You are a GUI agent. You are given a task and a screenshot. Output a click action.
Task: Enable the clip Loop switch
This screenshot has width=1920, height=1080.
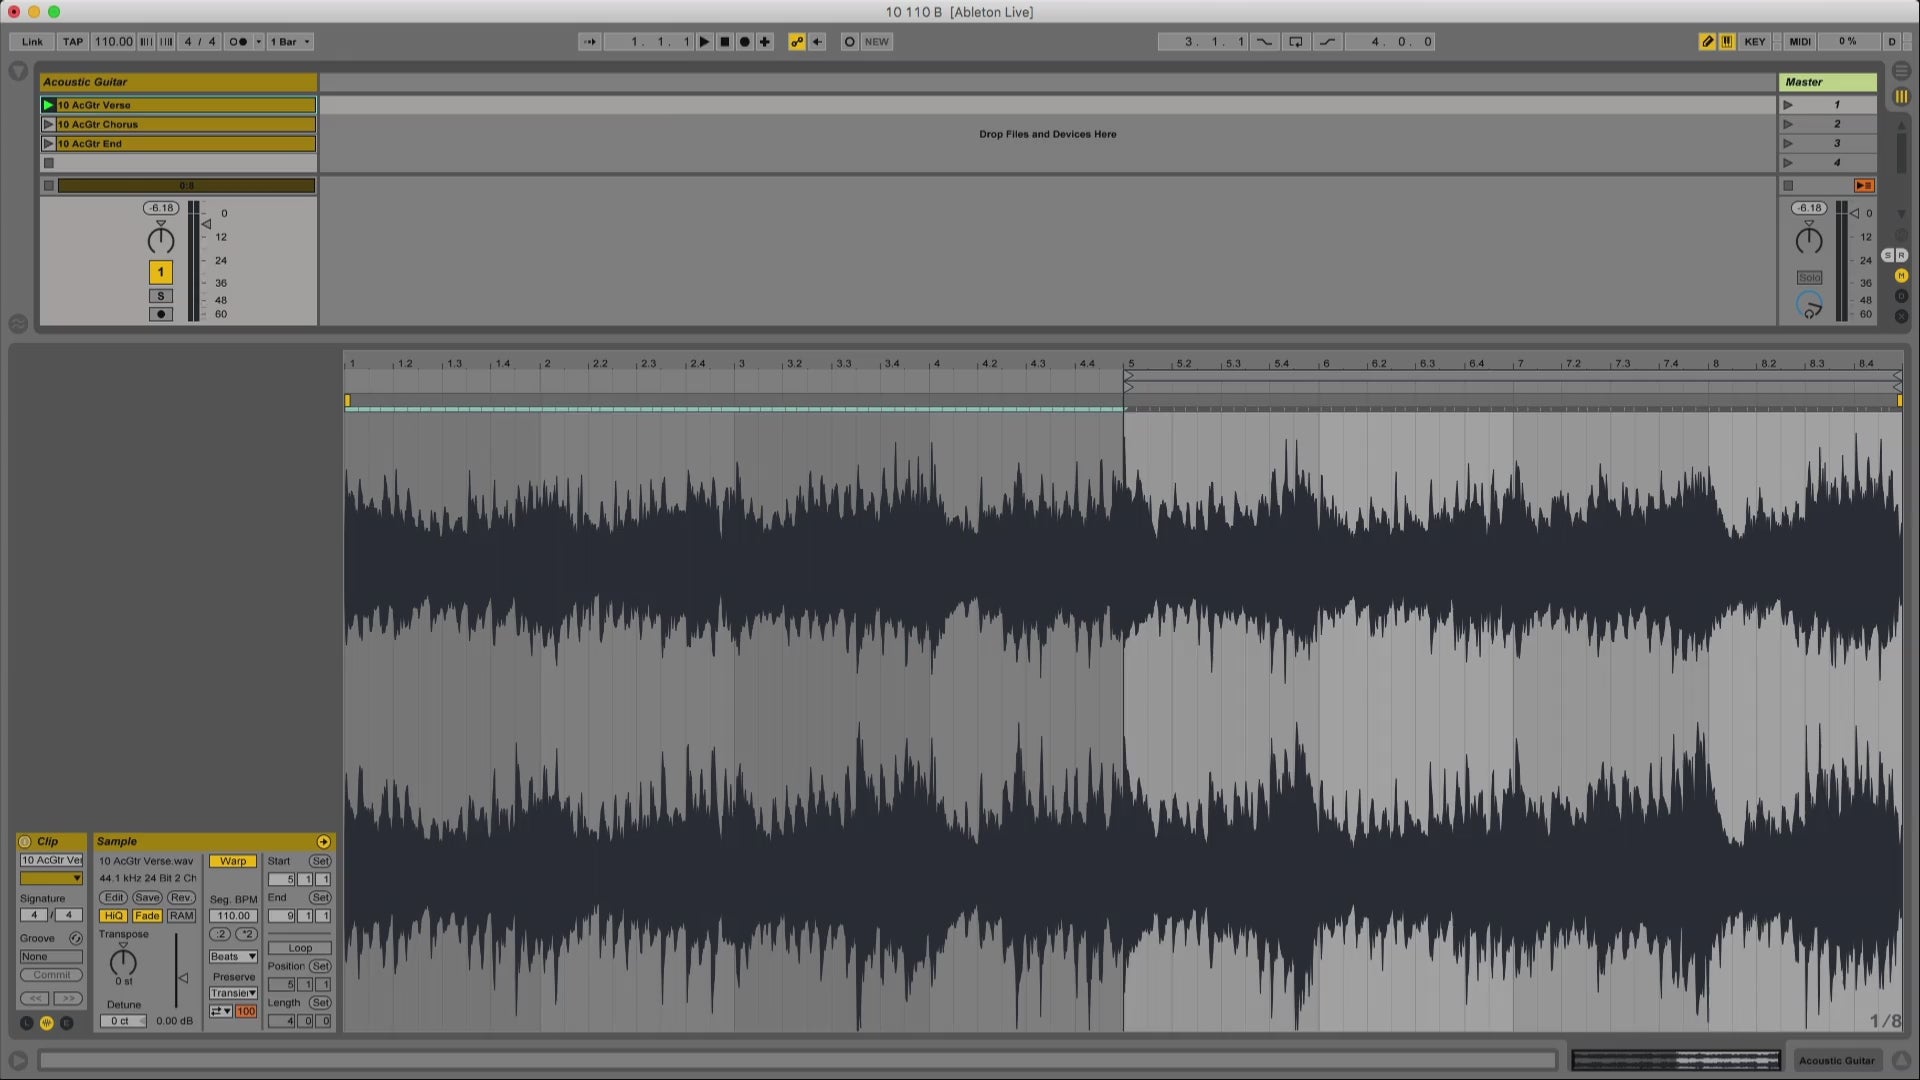click(x=300, y=948)
